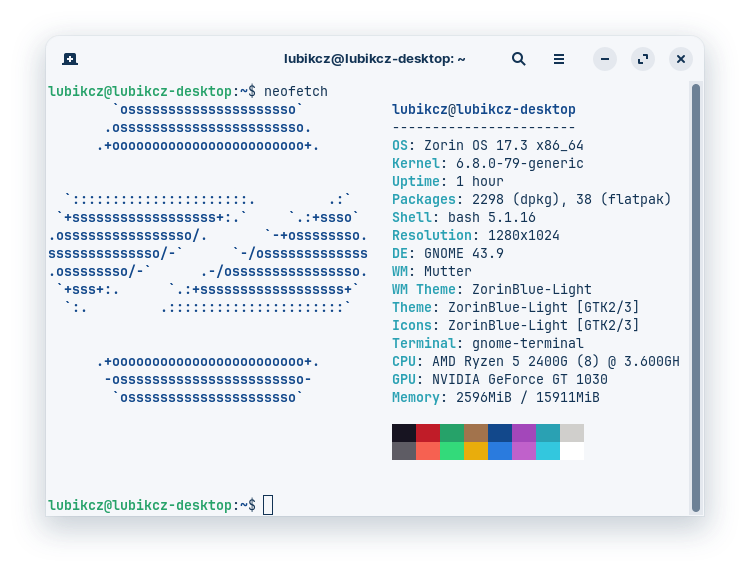Place cursor at the empty bottom prompt

268,505
